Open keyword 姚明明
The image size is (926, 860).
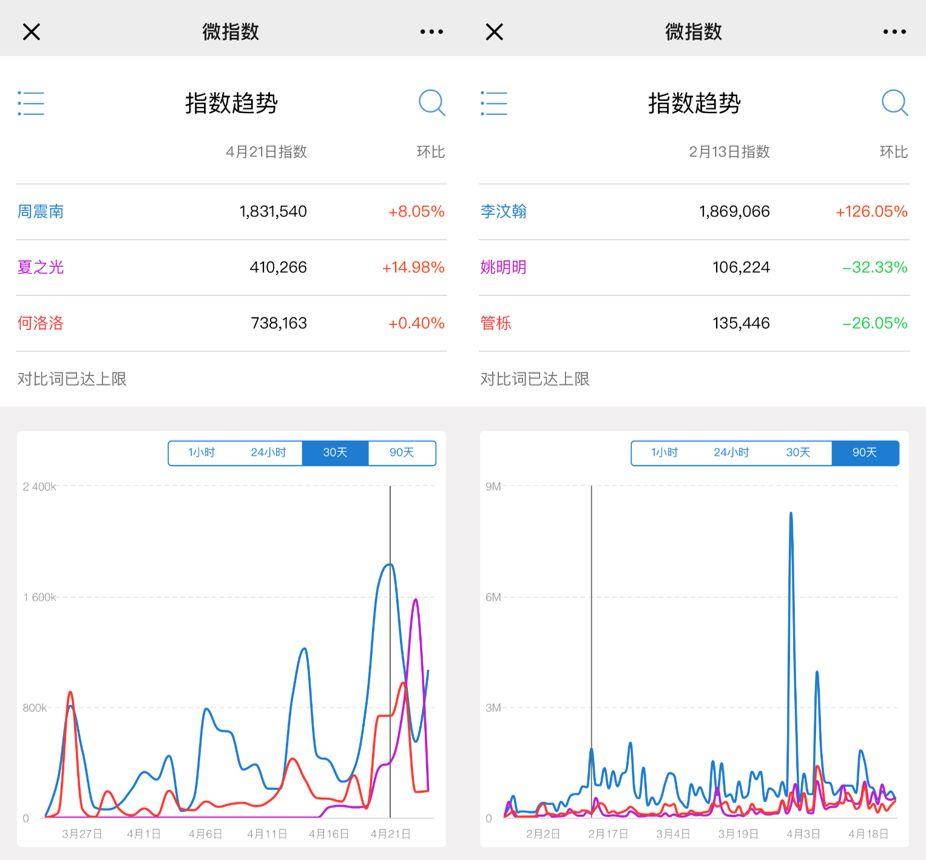coord(503,267)
